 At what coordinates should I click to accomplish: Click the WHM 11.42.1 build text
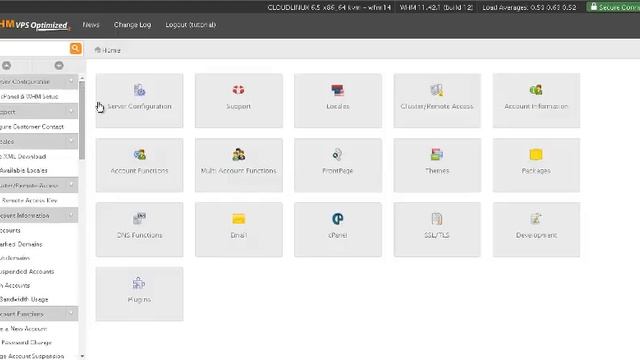tap(436, 7)
